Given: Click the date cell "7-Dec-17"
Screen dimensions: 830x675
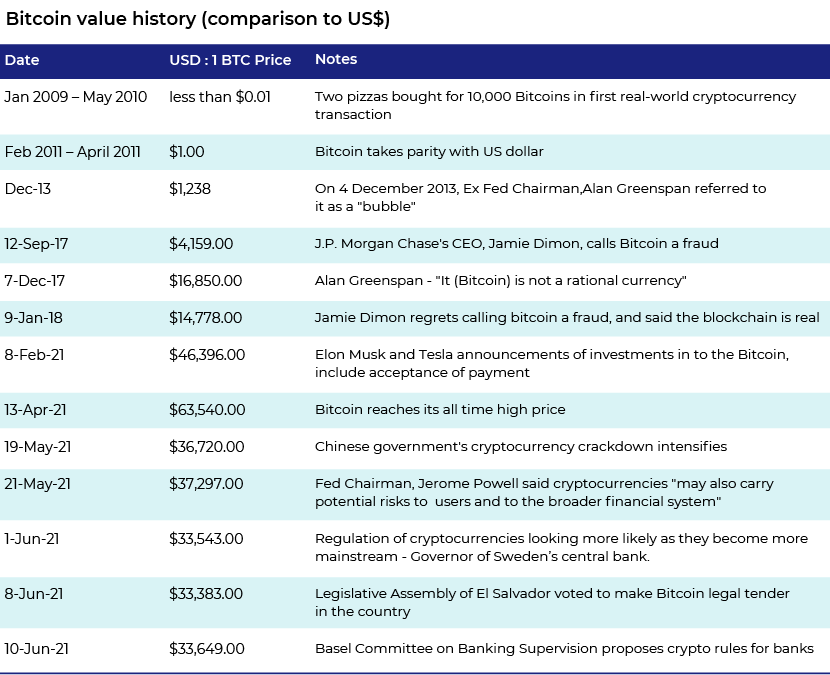Looking at the screenshot, I should (x=34, y=281).
